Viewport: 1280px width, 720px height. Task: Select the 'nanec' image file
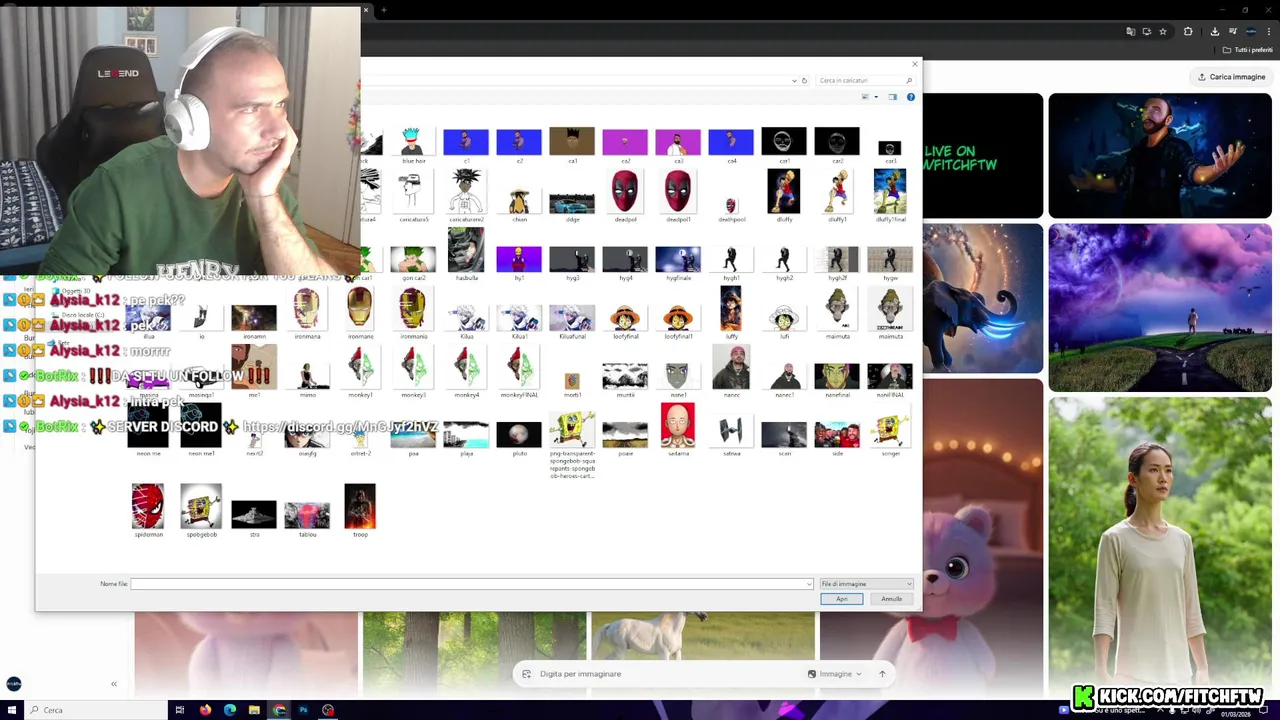(x=731, y=372)
